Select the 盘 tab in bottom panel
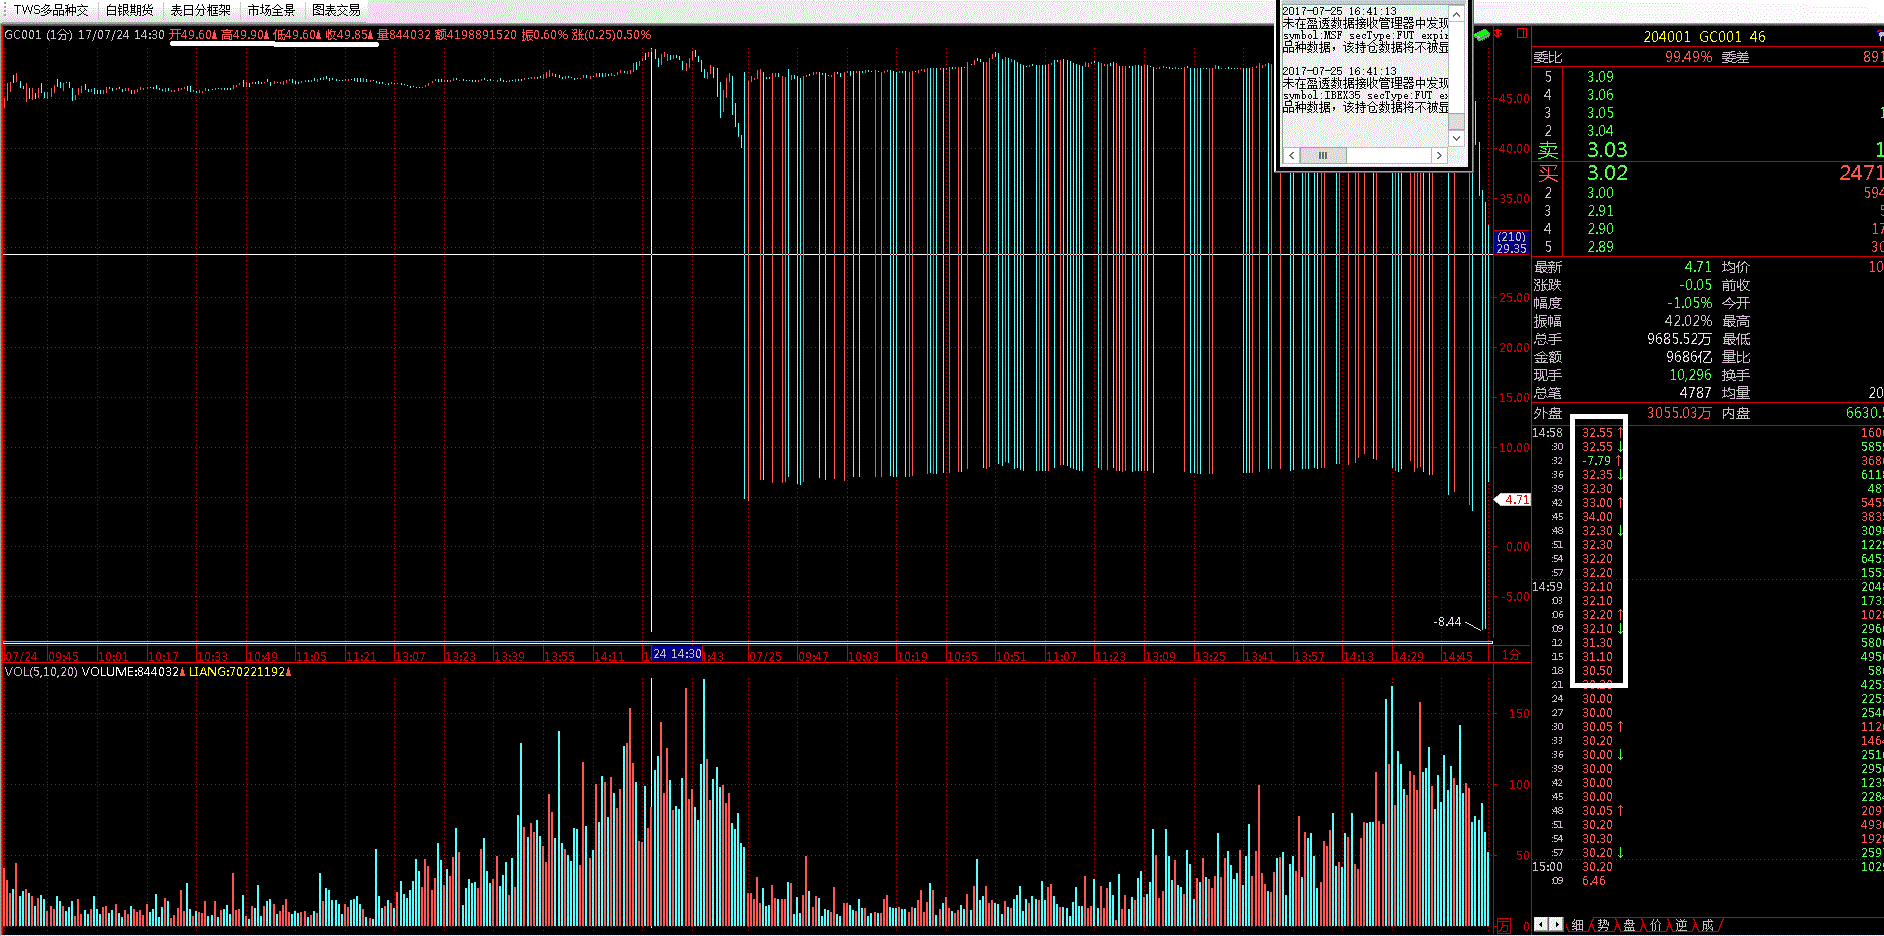This screenshot has height=936, width=1884. [1629, 925]
